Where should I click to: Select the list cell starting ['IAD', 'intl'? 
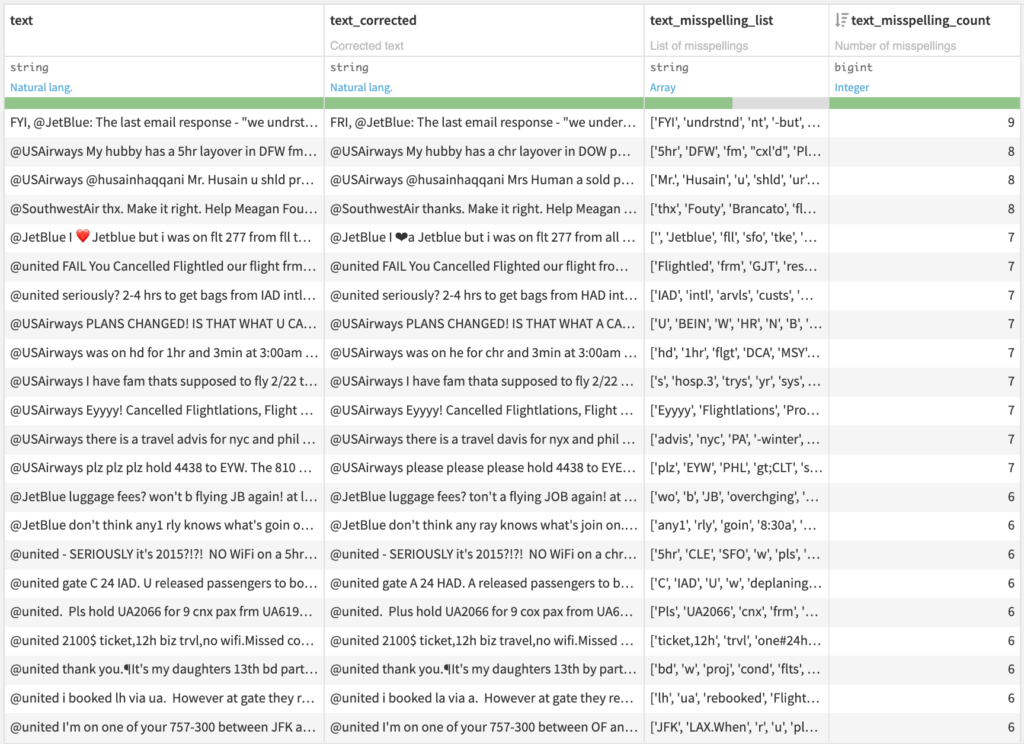coord(736,295)
